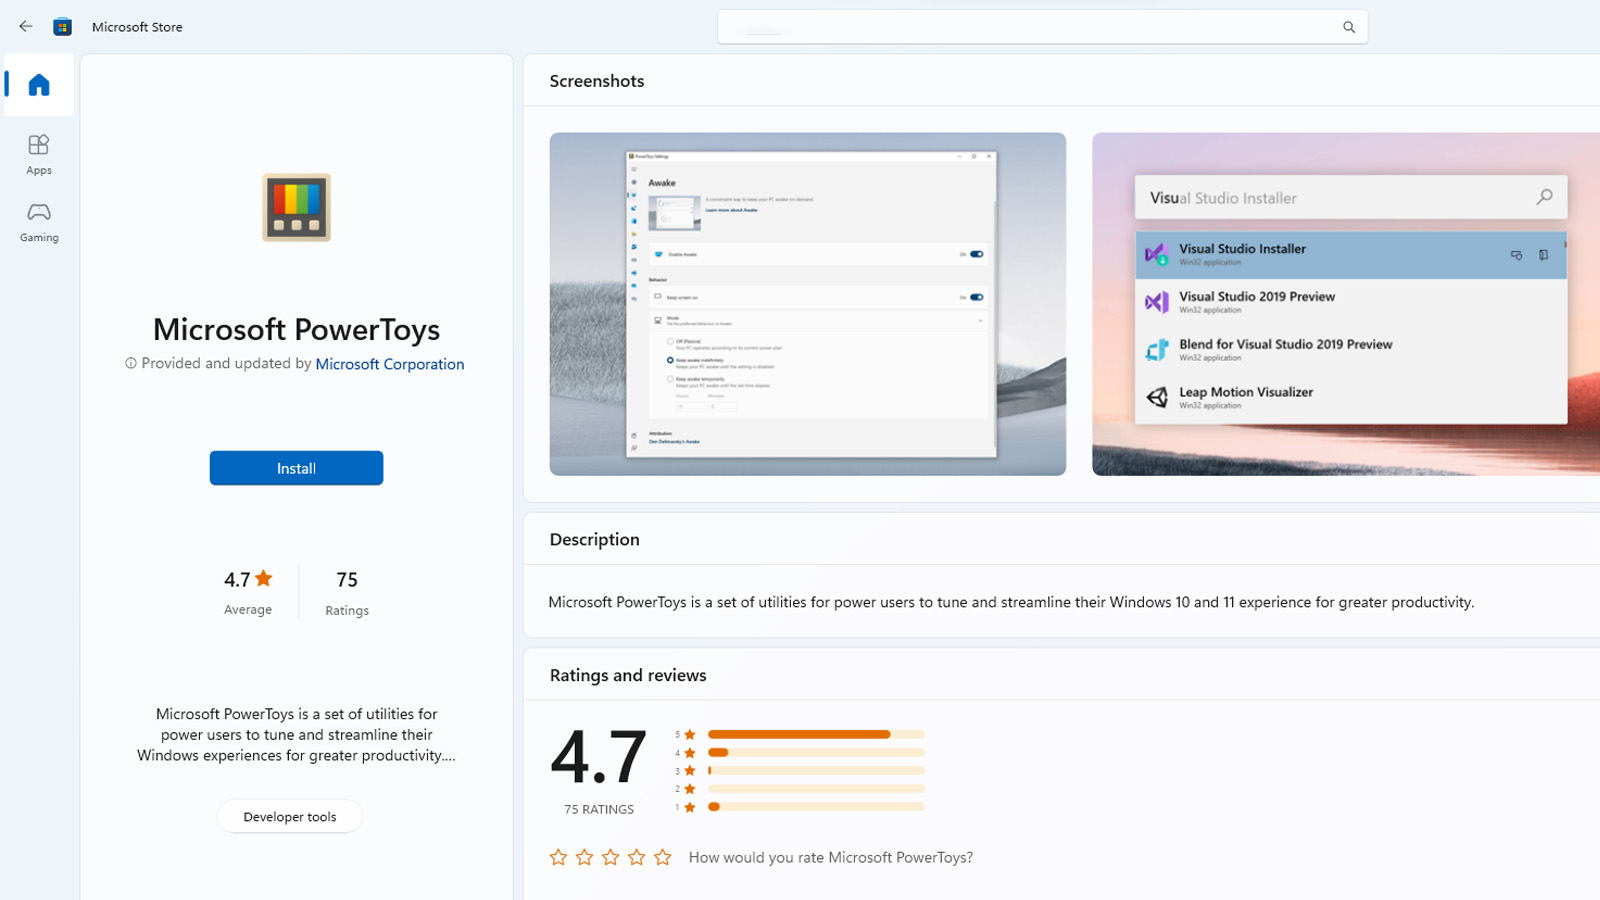
Task: Click the search magnifier icon
Action: (x=1349, y=26)
